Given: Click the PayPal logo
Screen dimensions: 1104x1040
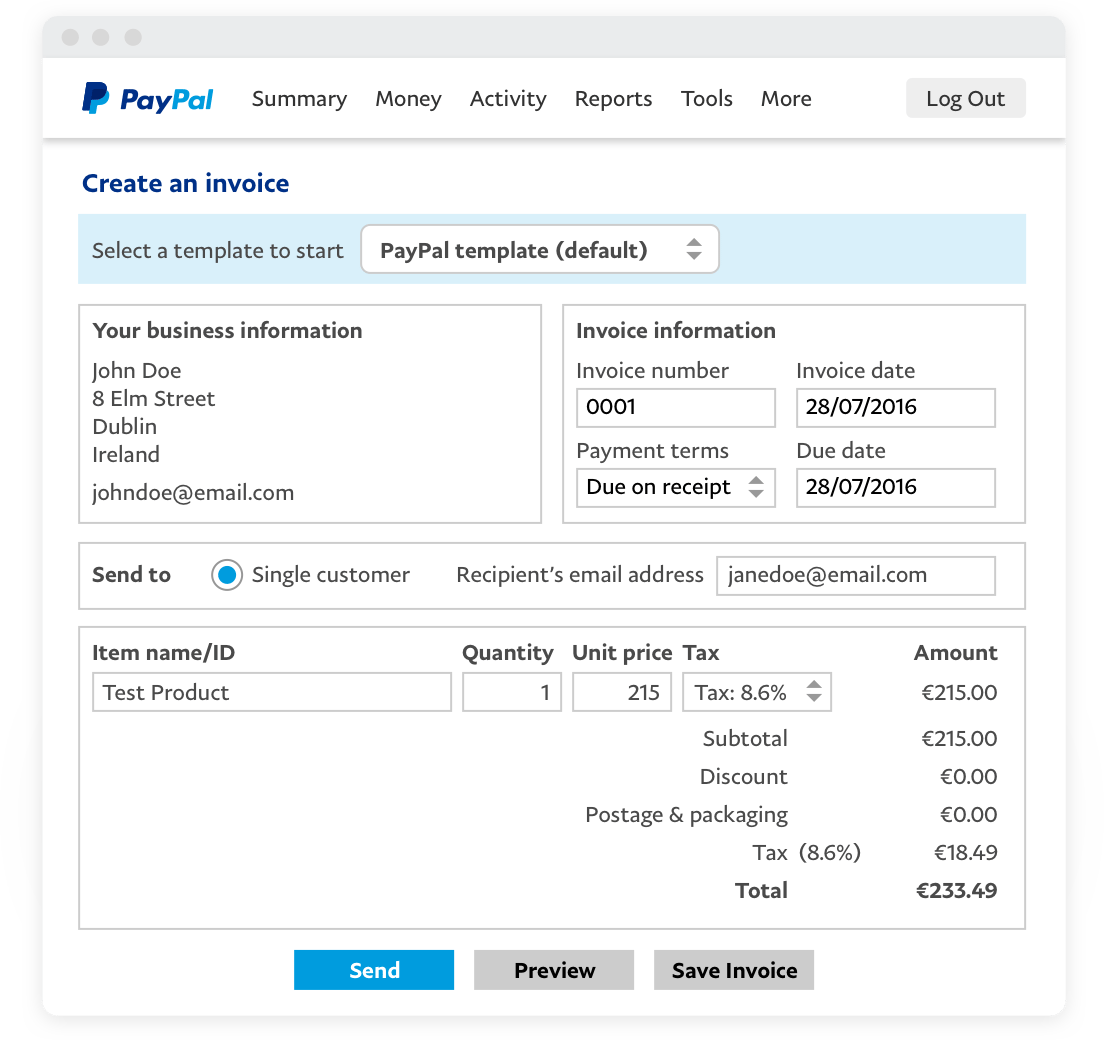Looking at the screenshot, I should coord(148,99).
